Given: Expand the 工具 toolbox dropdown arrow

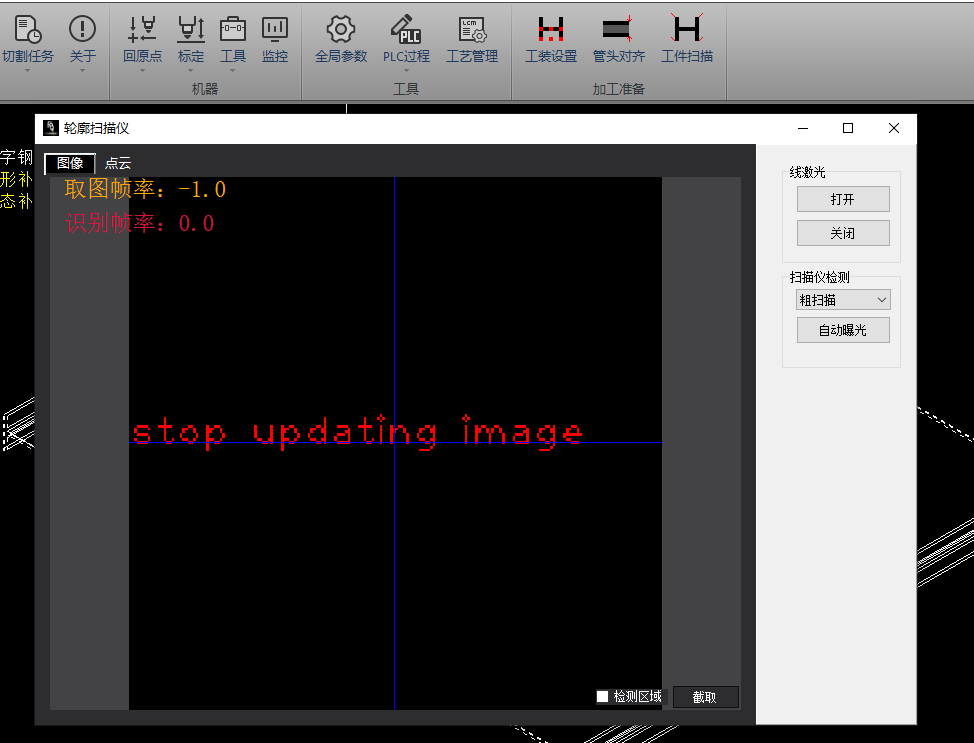Looking at the screenshot, I should tap(233, 71).
